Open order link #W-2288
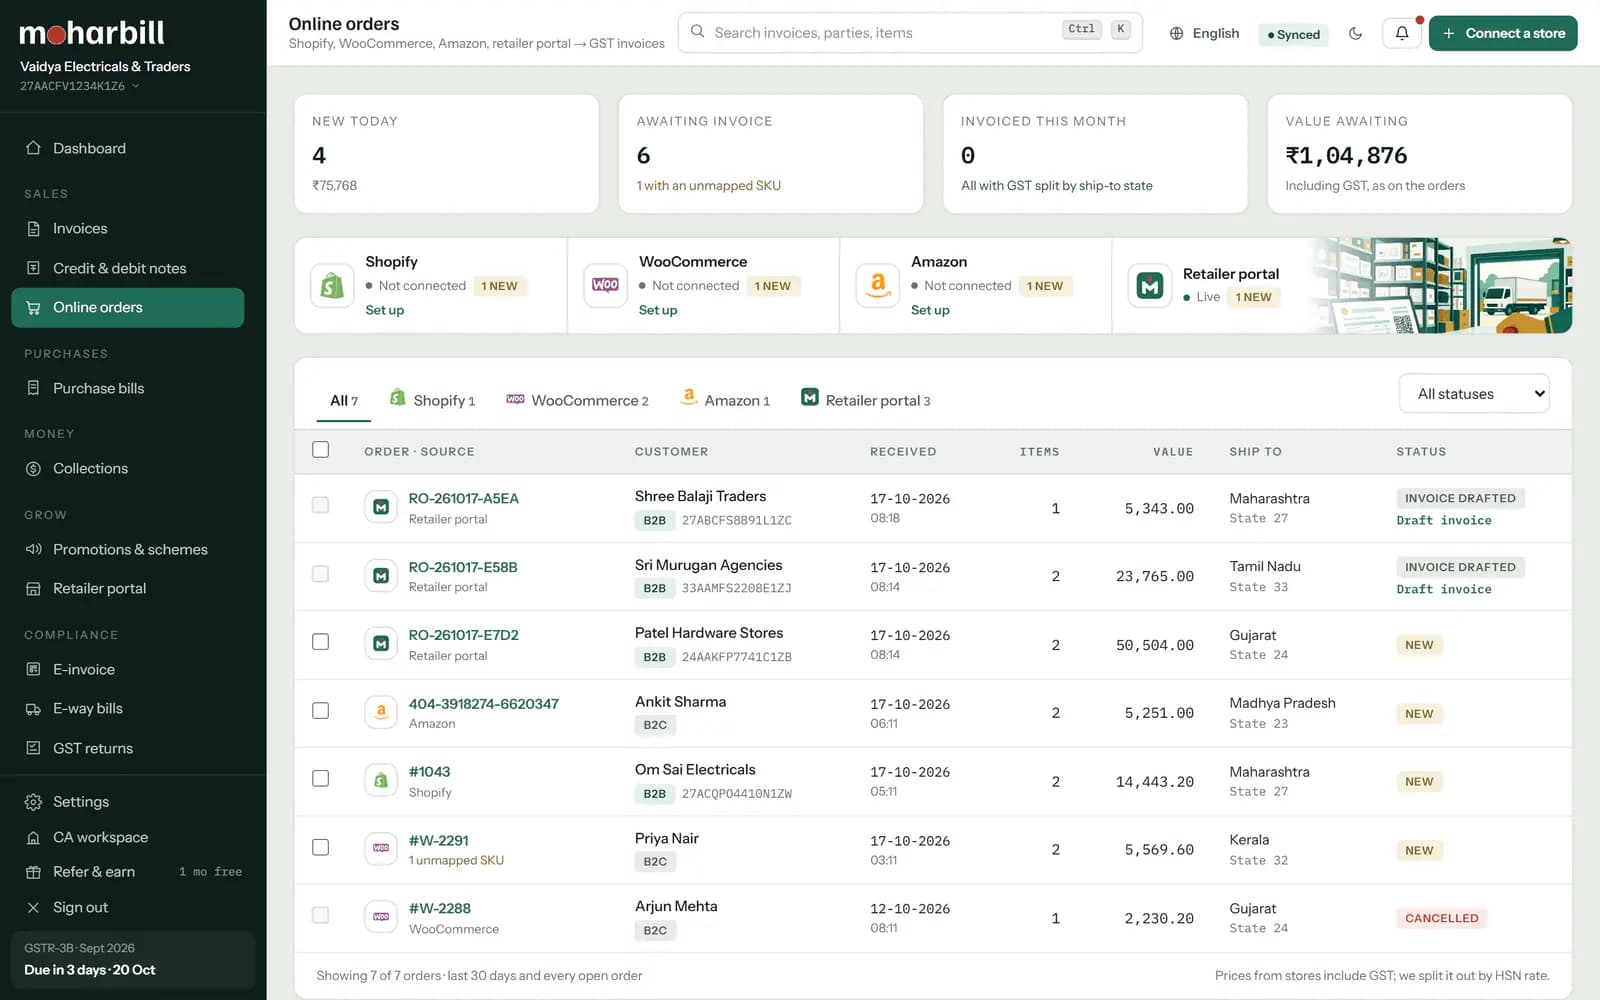 439,908
